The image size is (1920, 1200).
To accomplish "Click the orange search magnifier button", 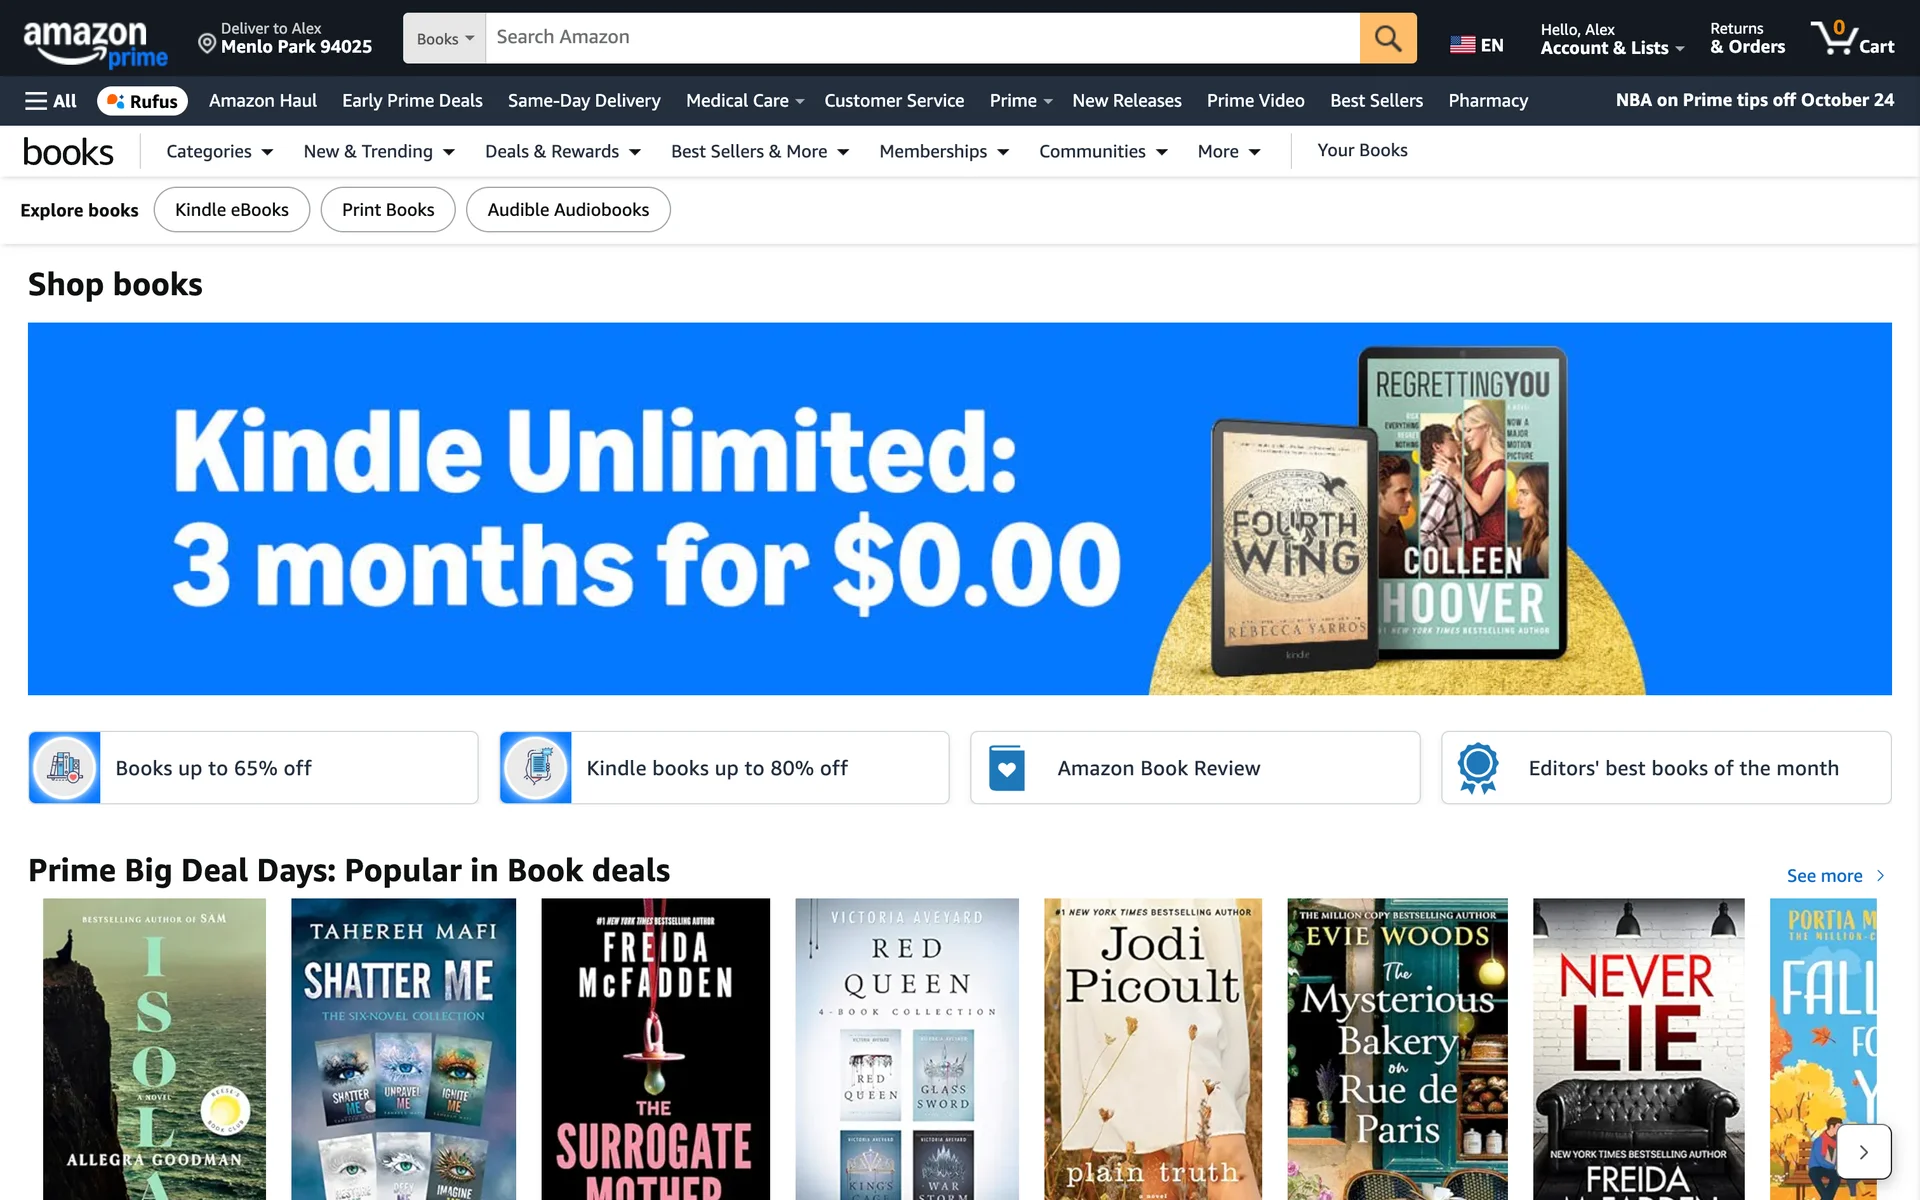I will tap(1388, 38).
